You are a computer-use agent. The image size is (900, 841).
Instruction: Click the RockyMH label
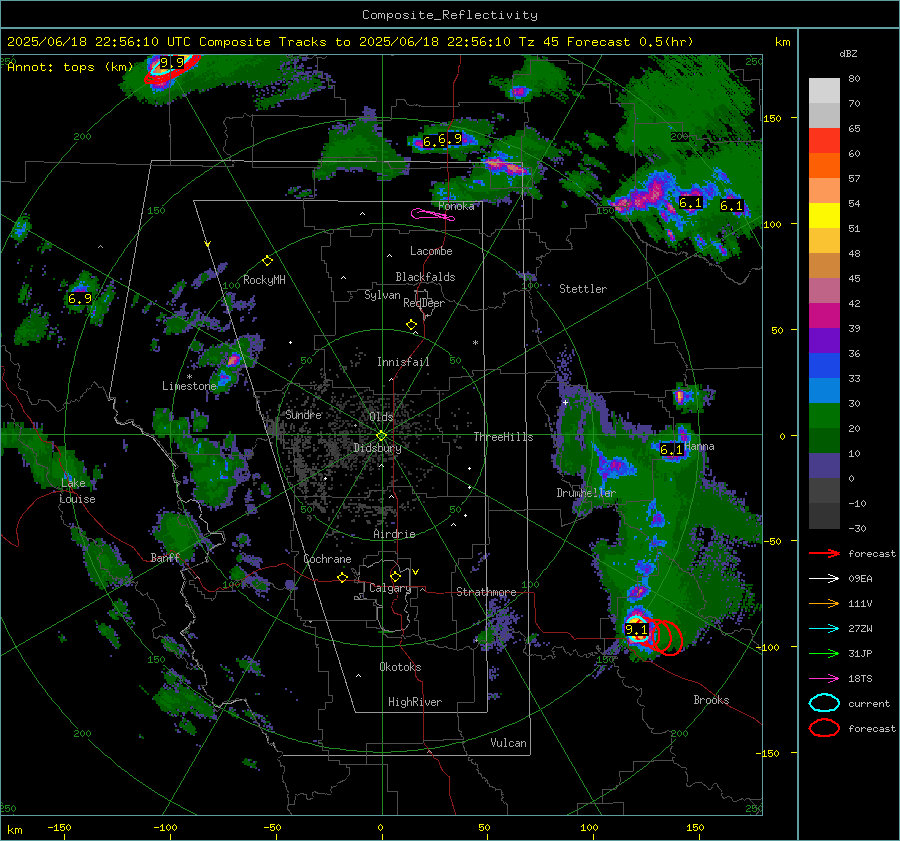click(x=264, y=280)
